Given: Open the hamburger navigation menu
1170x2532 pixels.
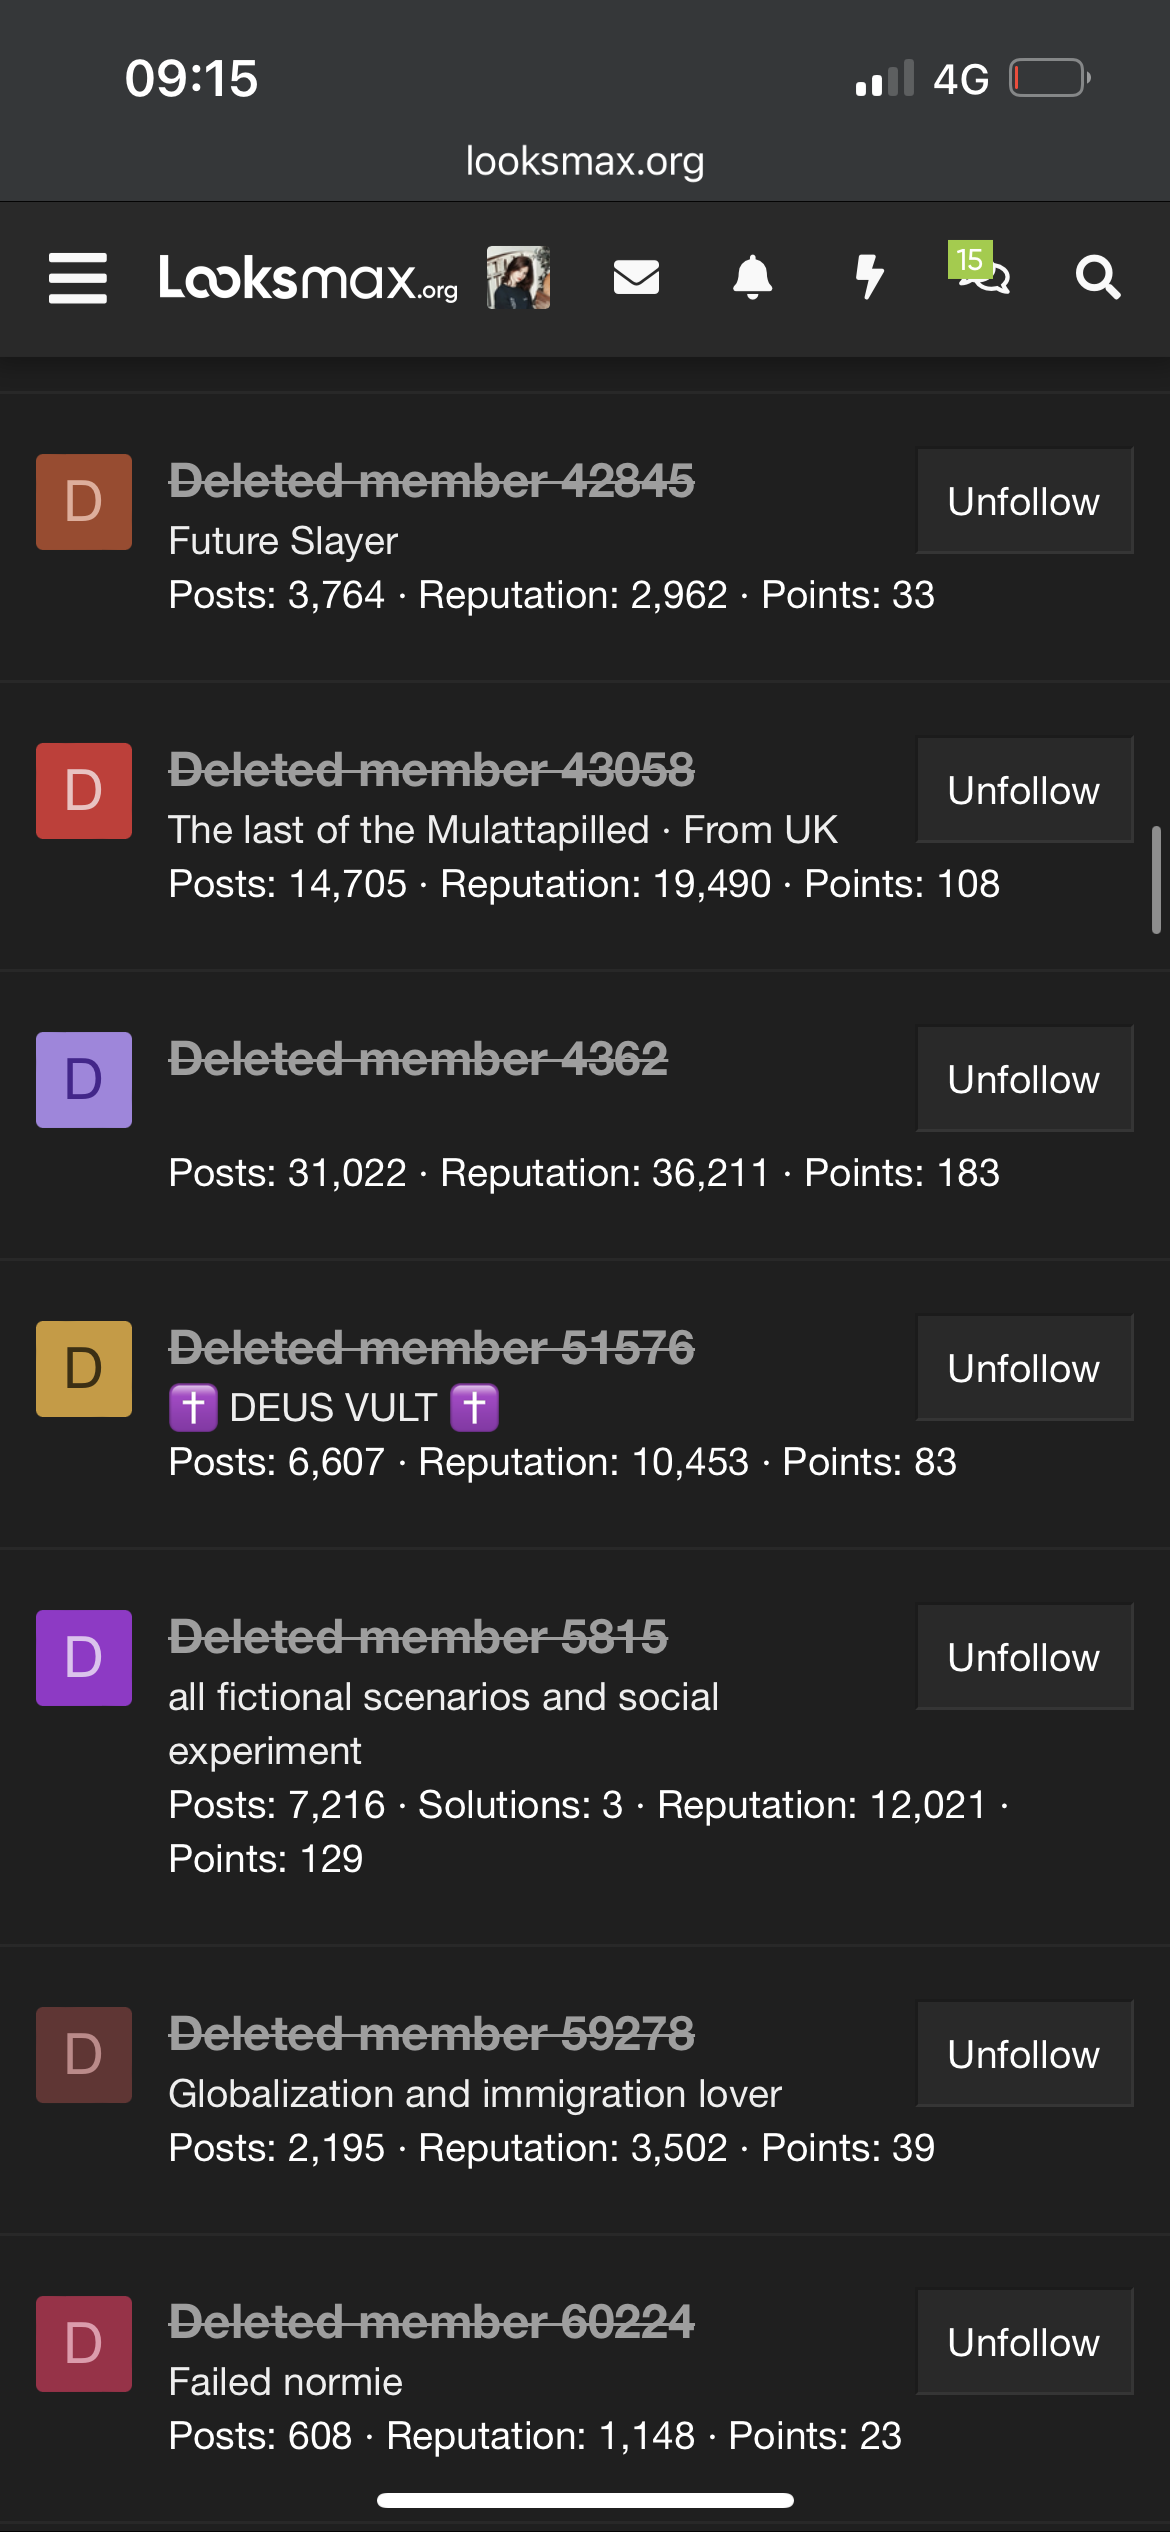Looking at the screenshot, I should pos(78,278).
